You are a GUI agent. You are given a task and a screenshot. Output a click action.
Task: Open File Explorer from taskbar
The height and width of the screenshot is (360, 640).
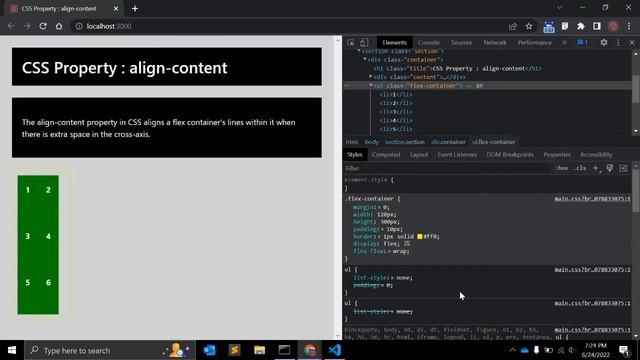tap(259, 350)
